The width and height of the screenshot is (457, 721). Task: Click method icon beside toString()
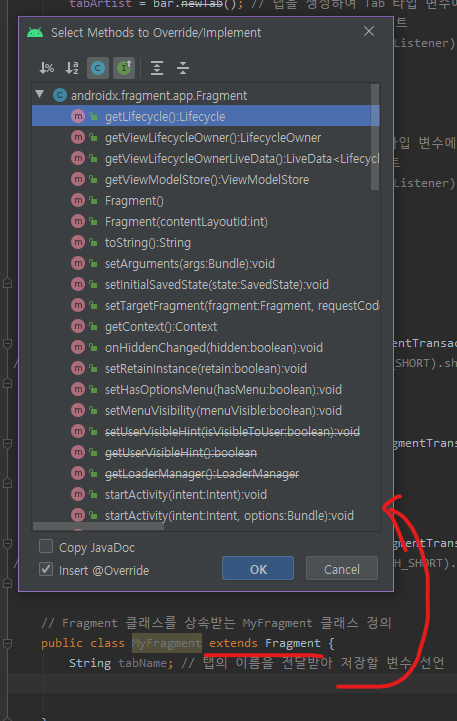(78, 242)
